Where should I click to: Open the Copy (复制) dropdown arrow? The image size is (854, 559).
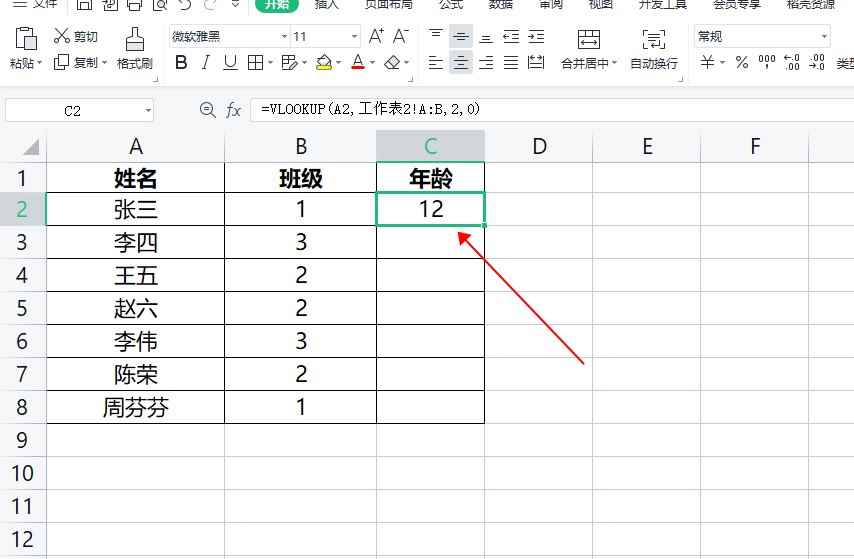(104, 63)
